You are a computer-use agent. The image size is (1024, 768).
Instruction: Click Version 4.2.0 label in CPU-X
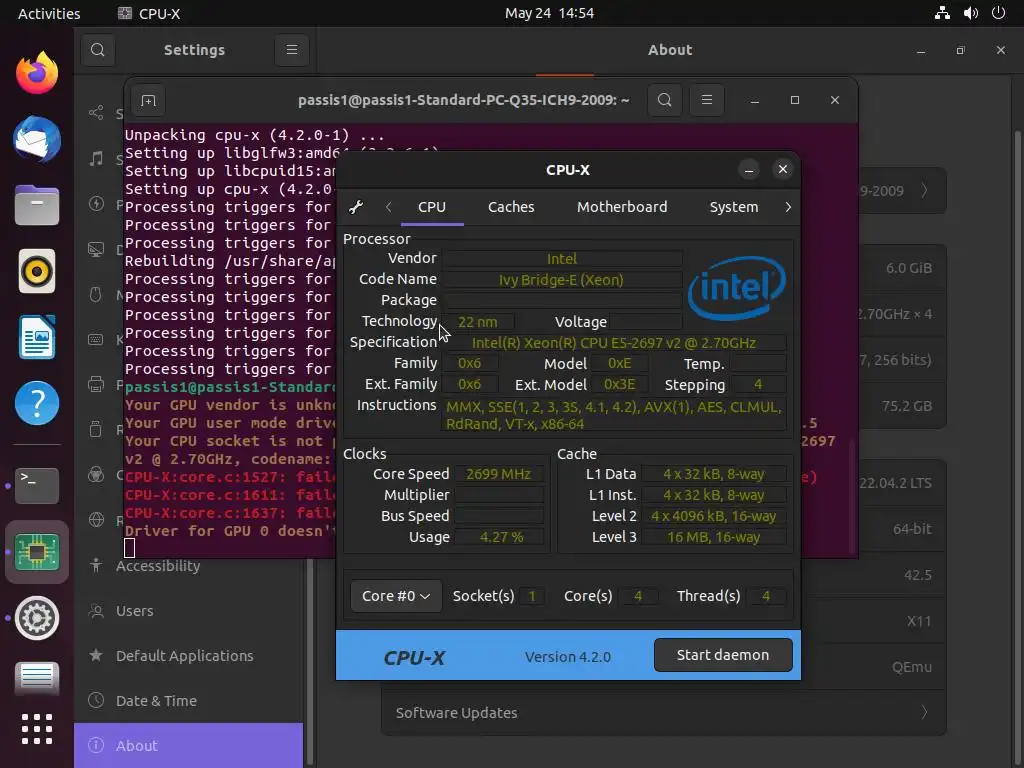[x=568, y=657]
